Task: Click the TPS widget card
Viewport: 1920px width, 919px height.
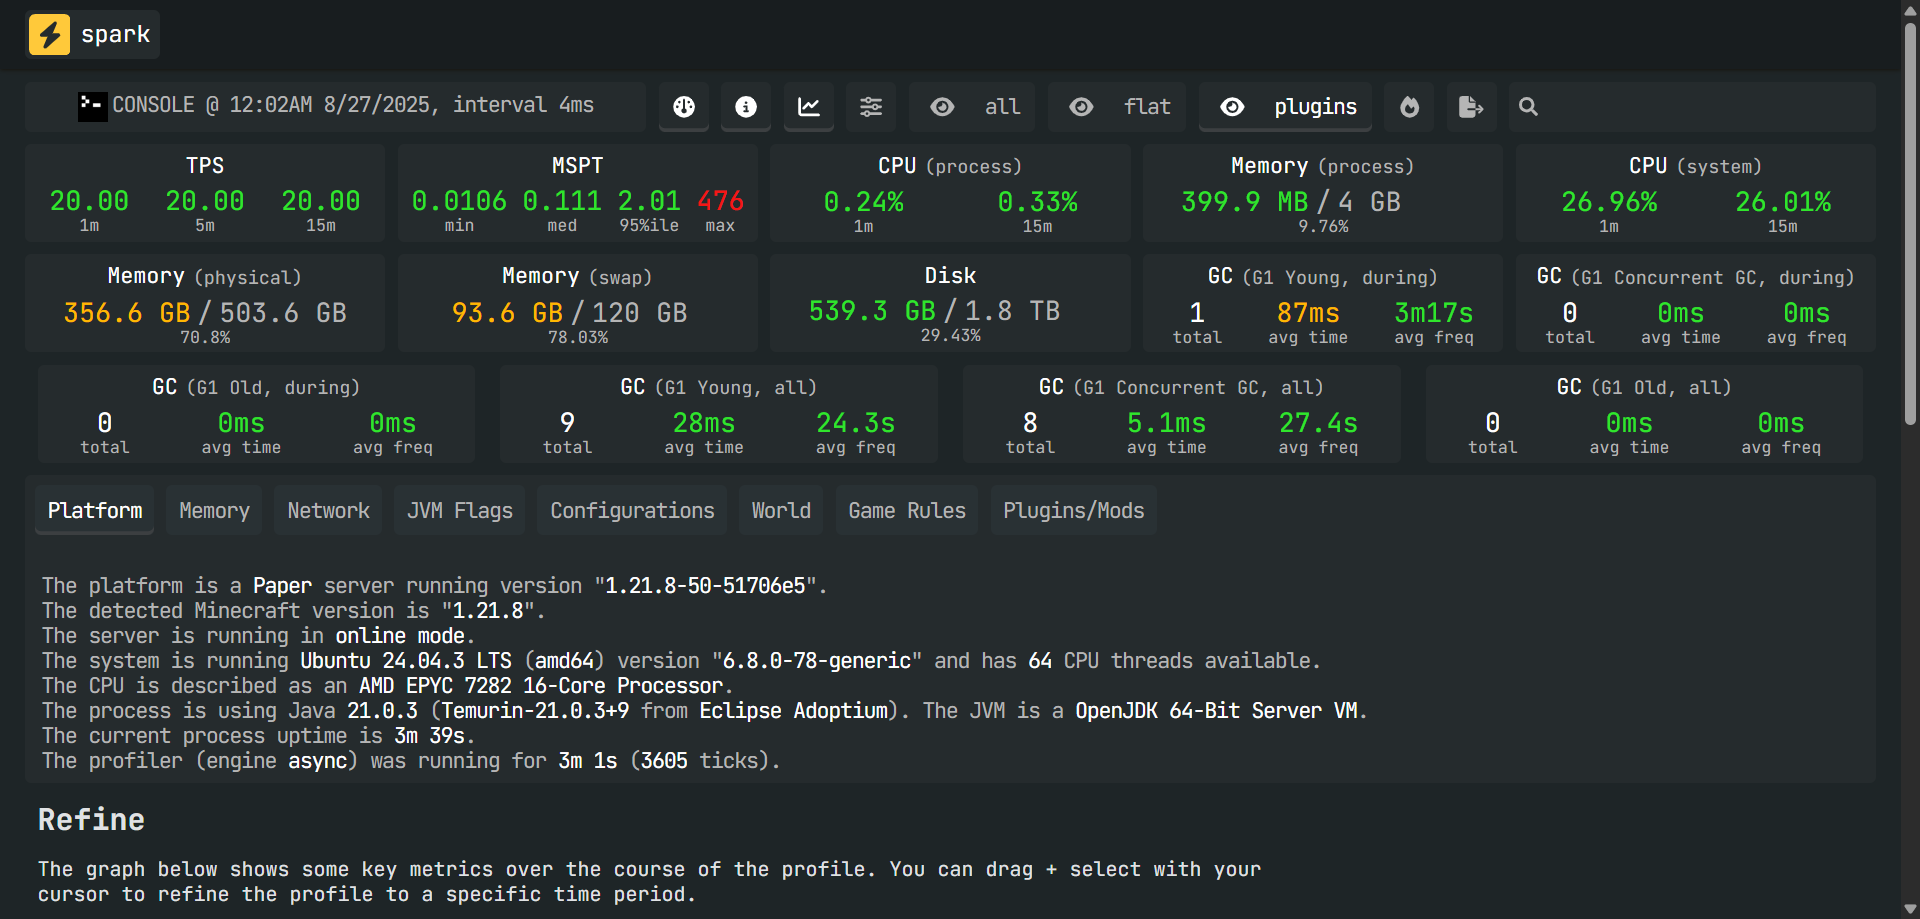Action: 205,193
